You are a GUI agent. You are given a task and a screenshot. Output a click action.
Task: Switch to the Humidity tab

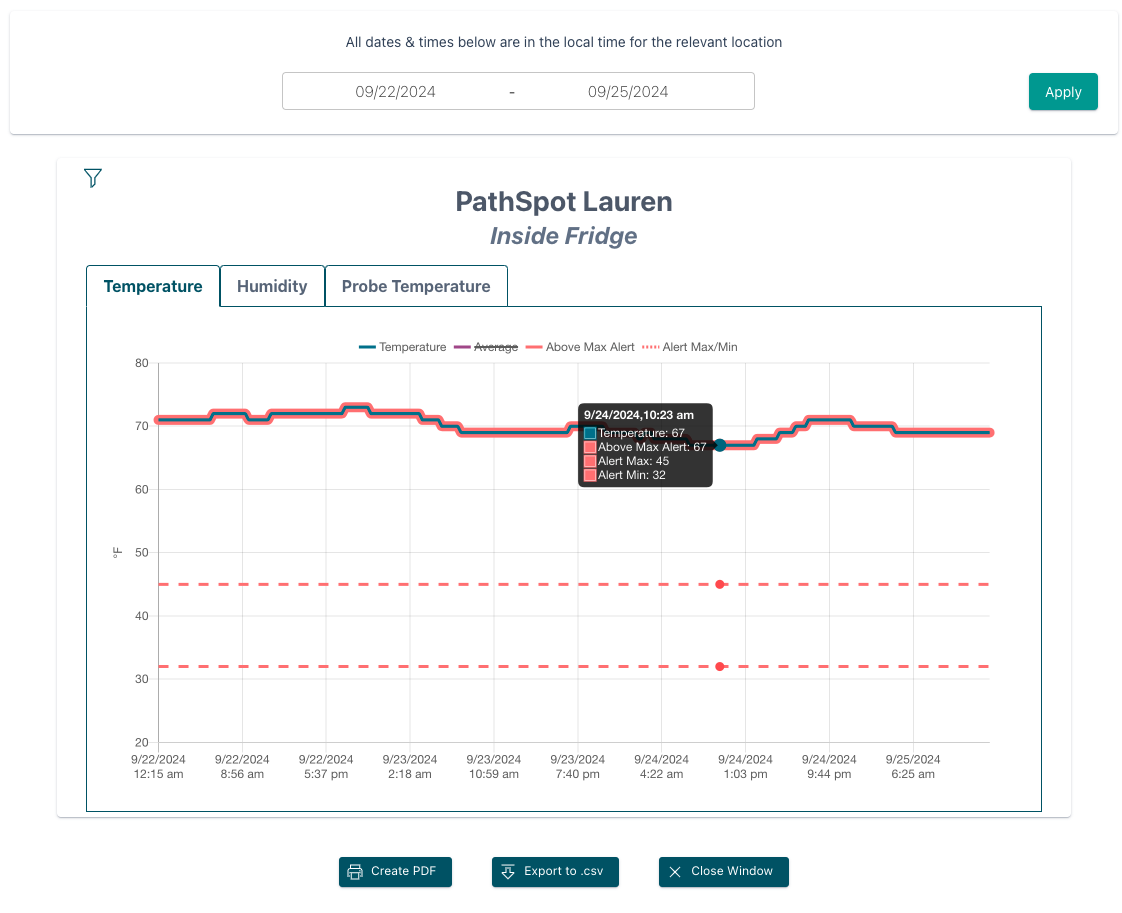coord(272,286)
